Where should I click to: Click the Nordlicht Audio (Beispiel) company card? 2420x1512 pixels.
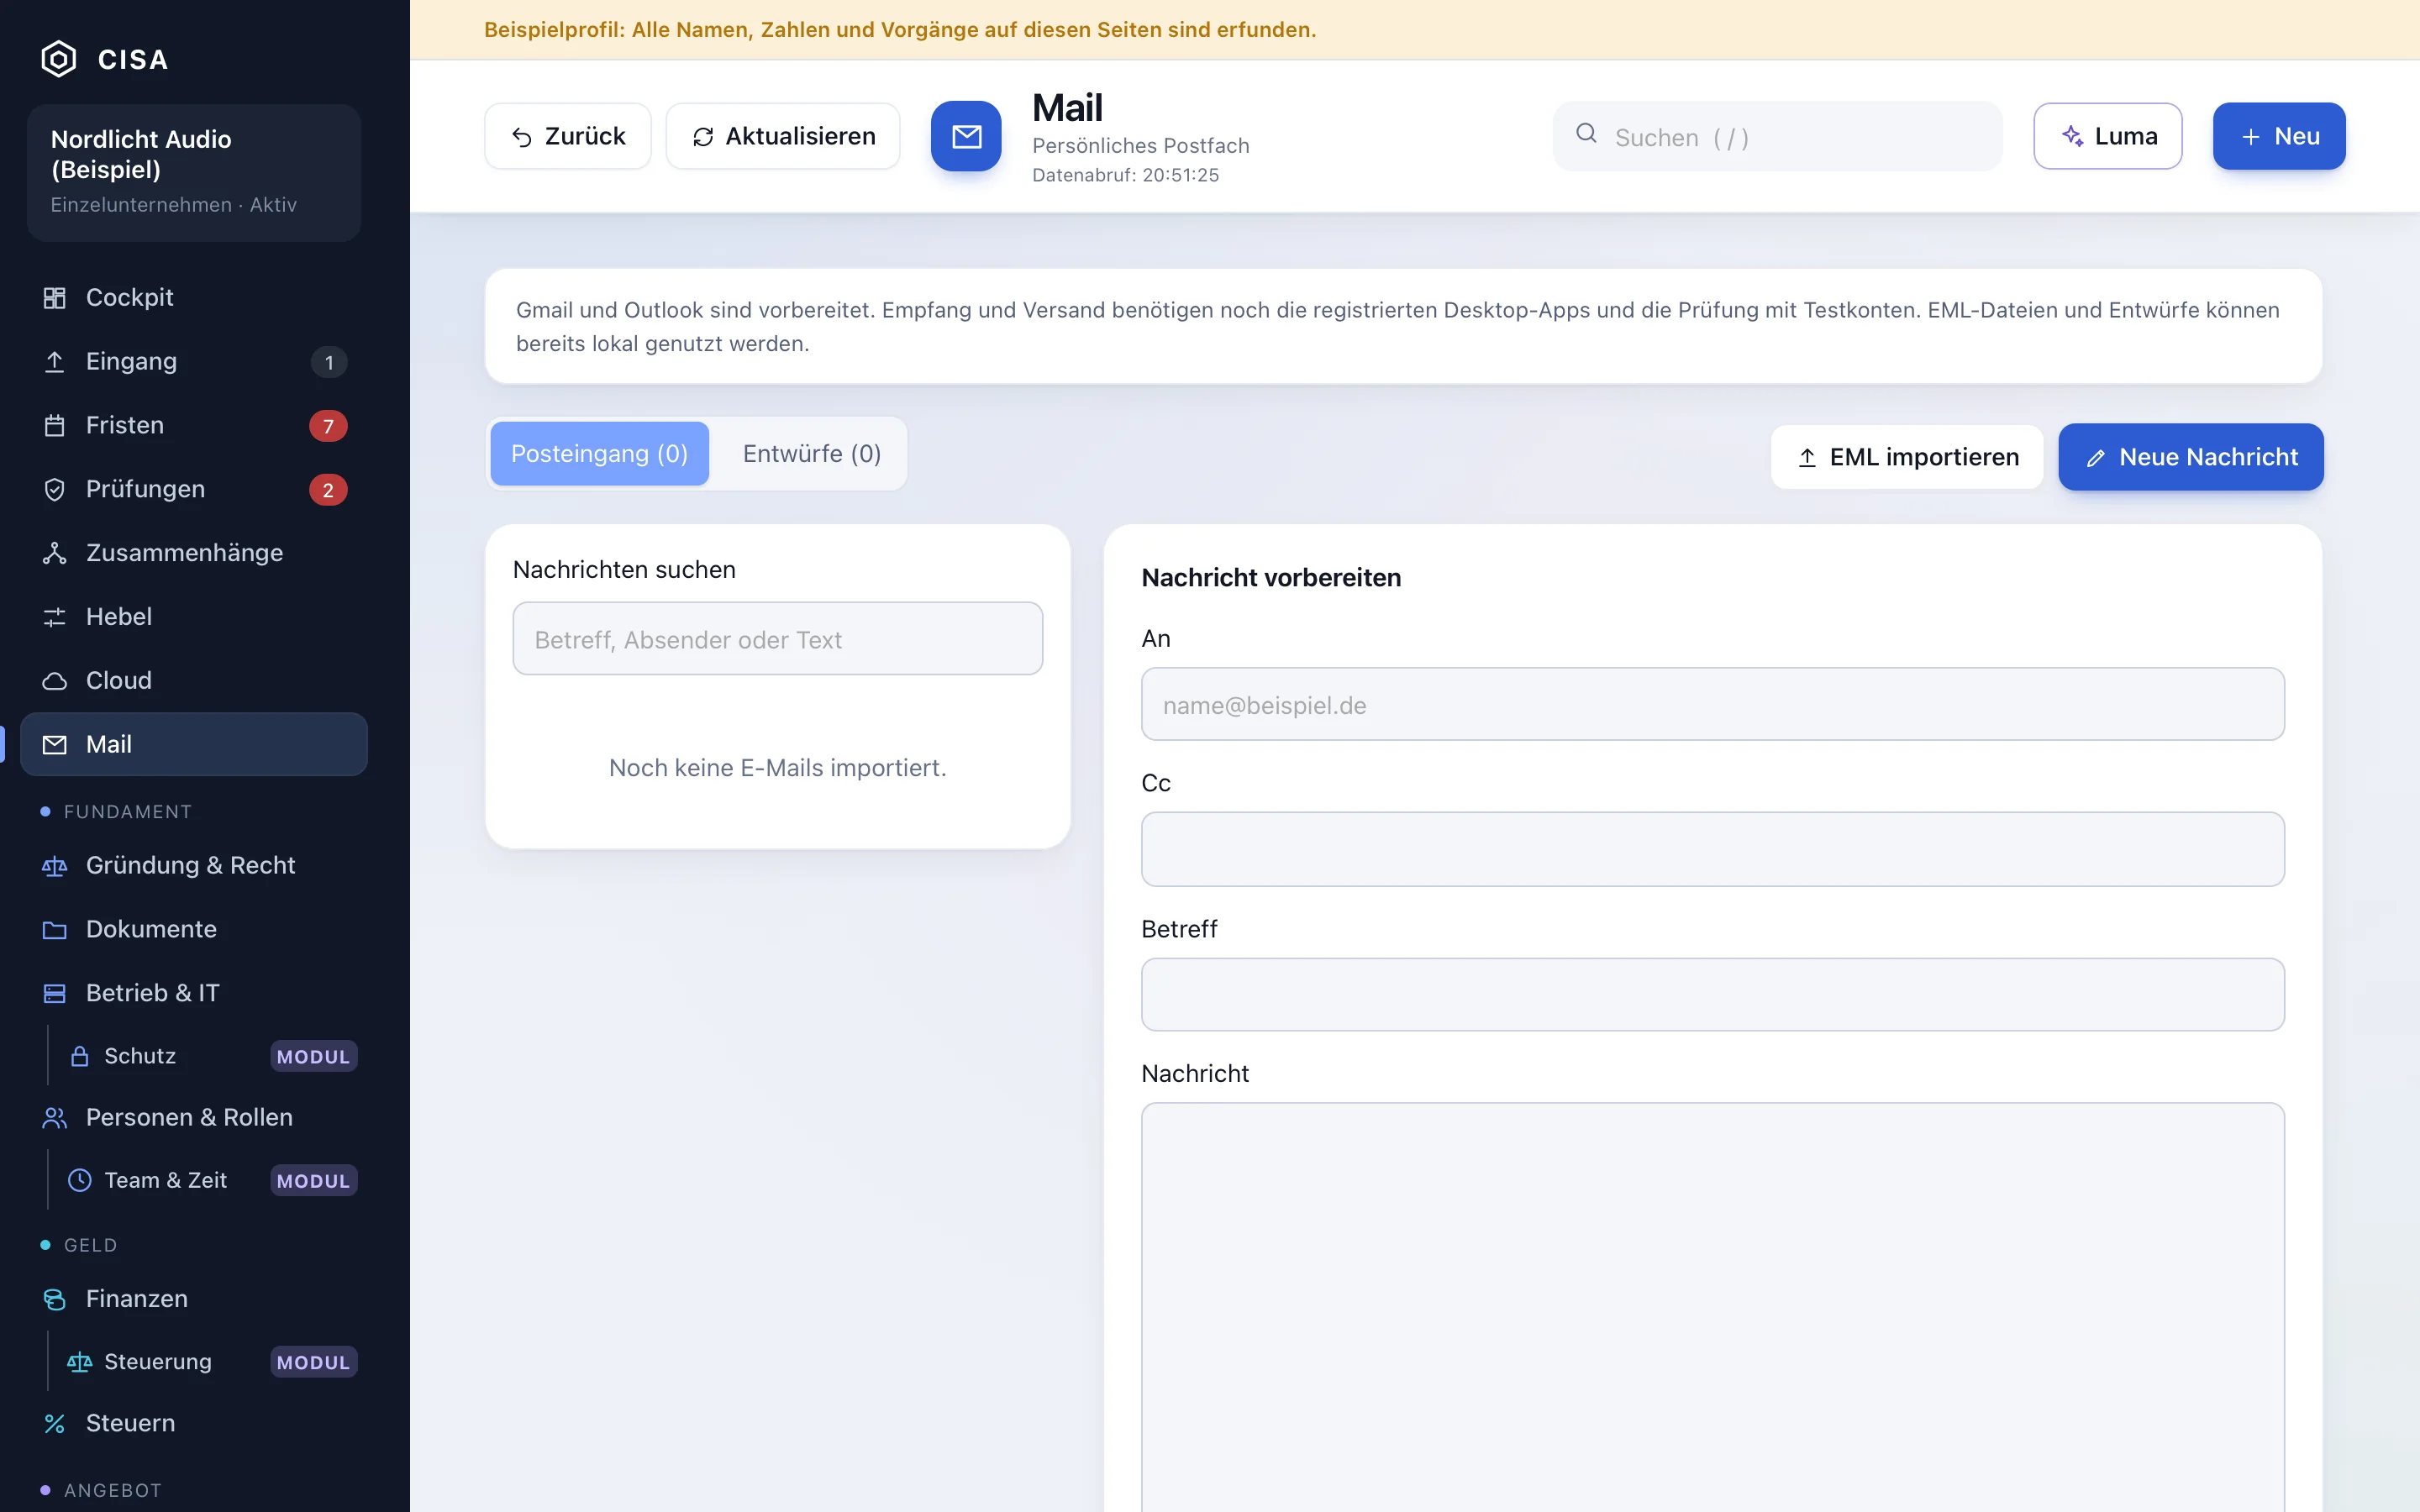194,172
